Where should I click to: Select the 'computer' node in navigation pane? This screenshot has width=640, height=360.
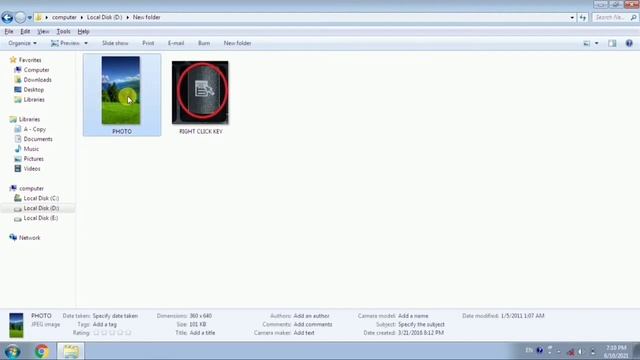(31, 189)
